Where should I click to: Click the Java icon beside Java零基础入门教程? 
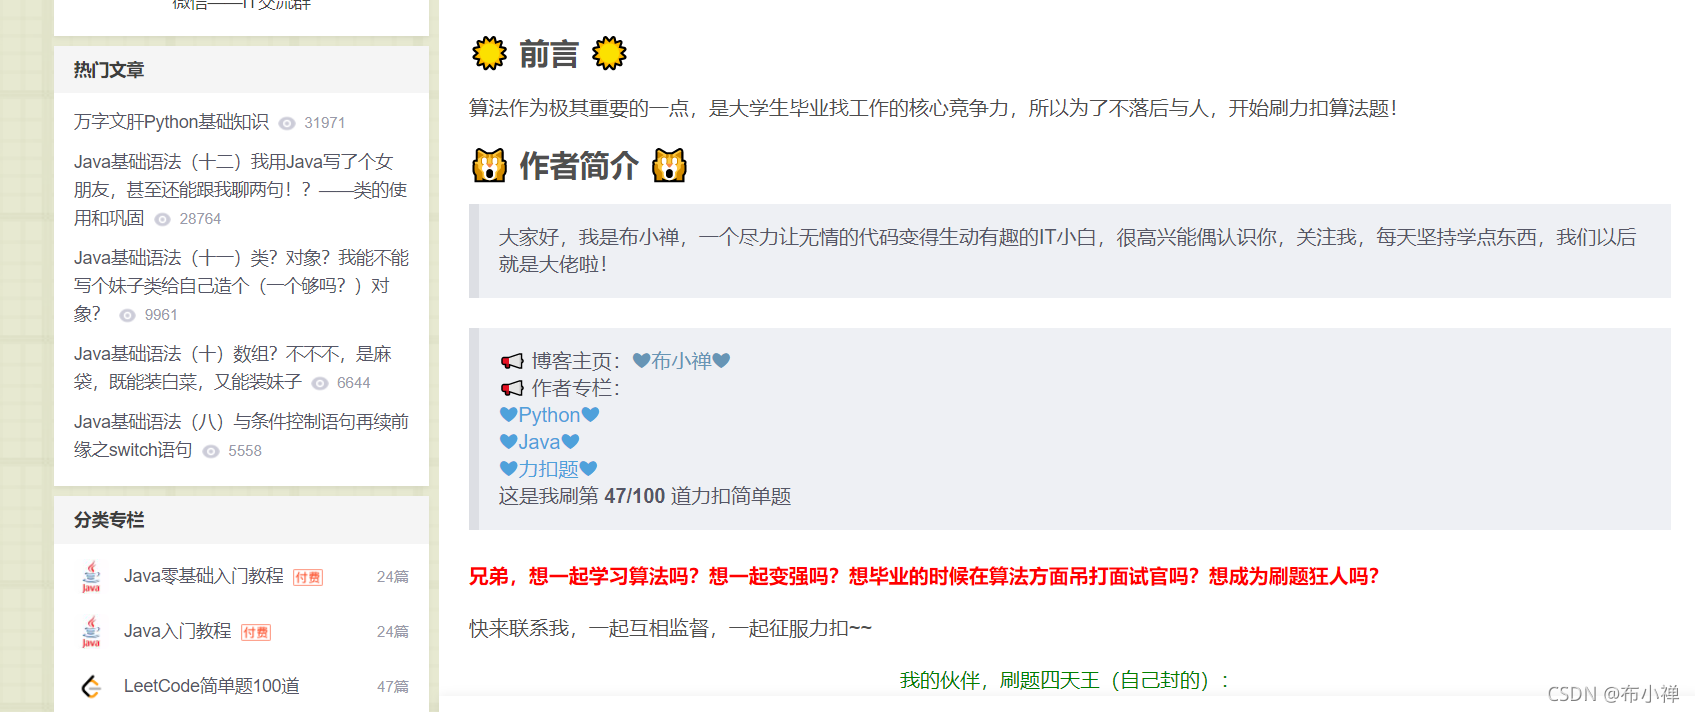point(91,577)
